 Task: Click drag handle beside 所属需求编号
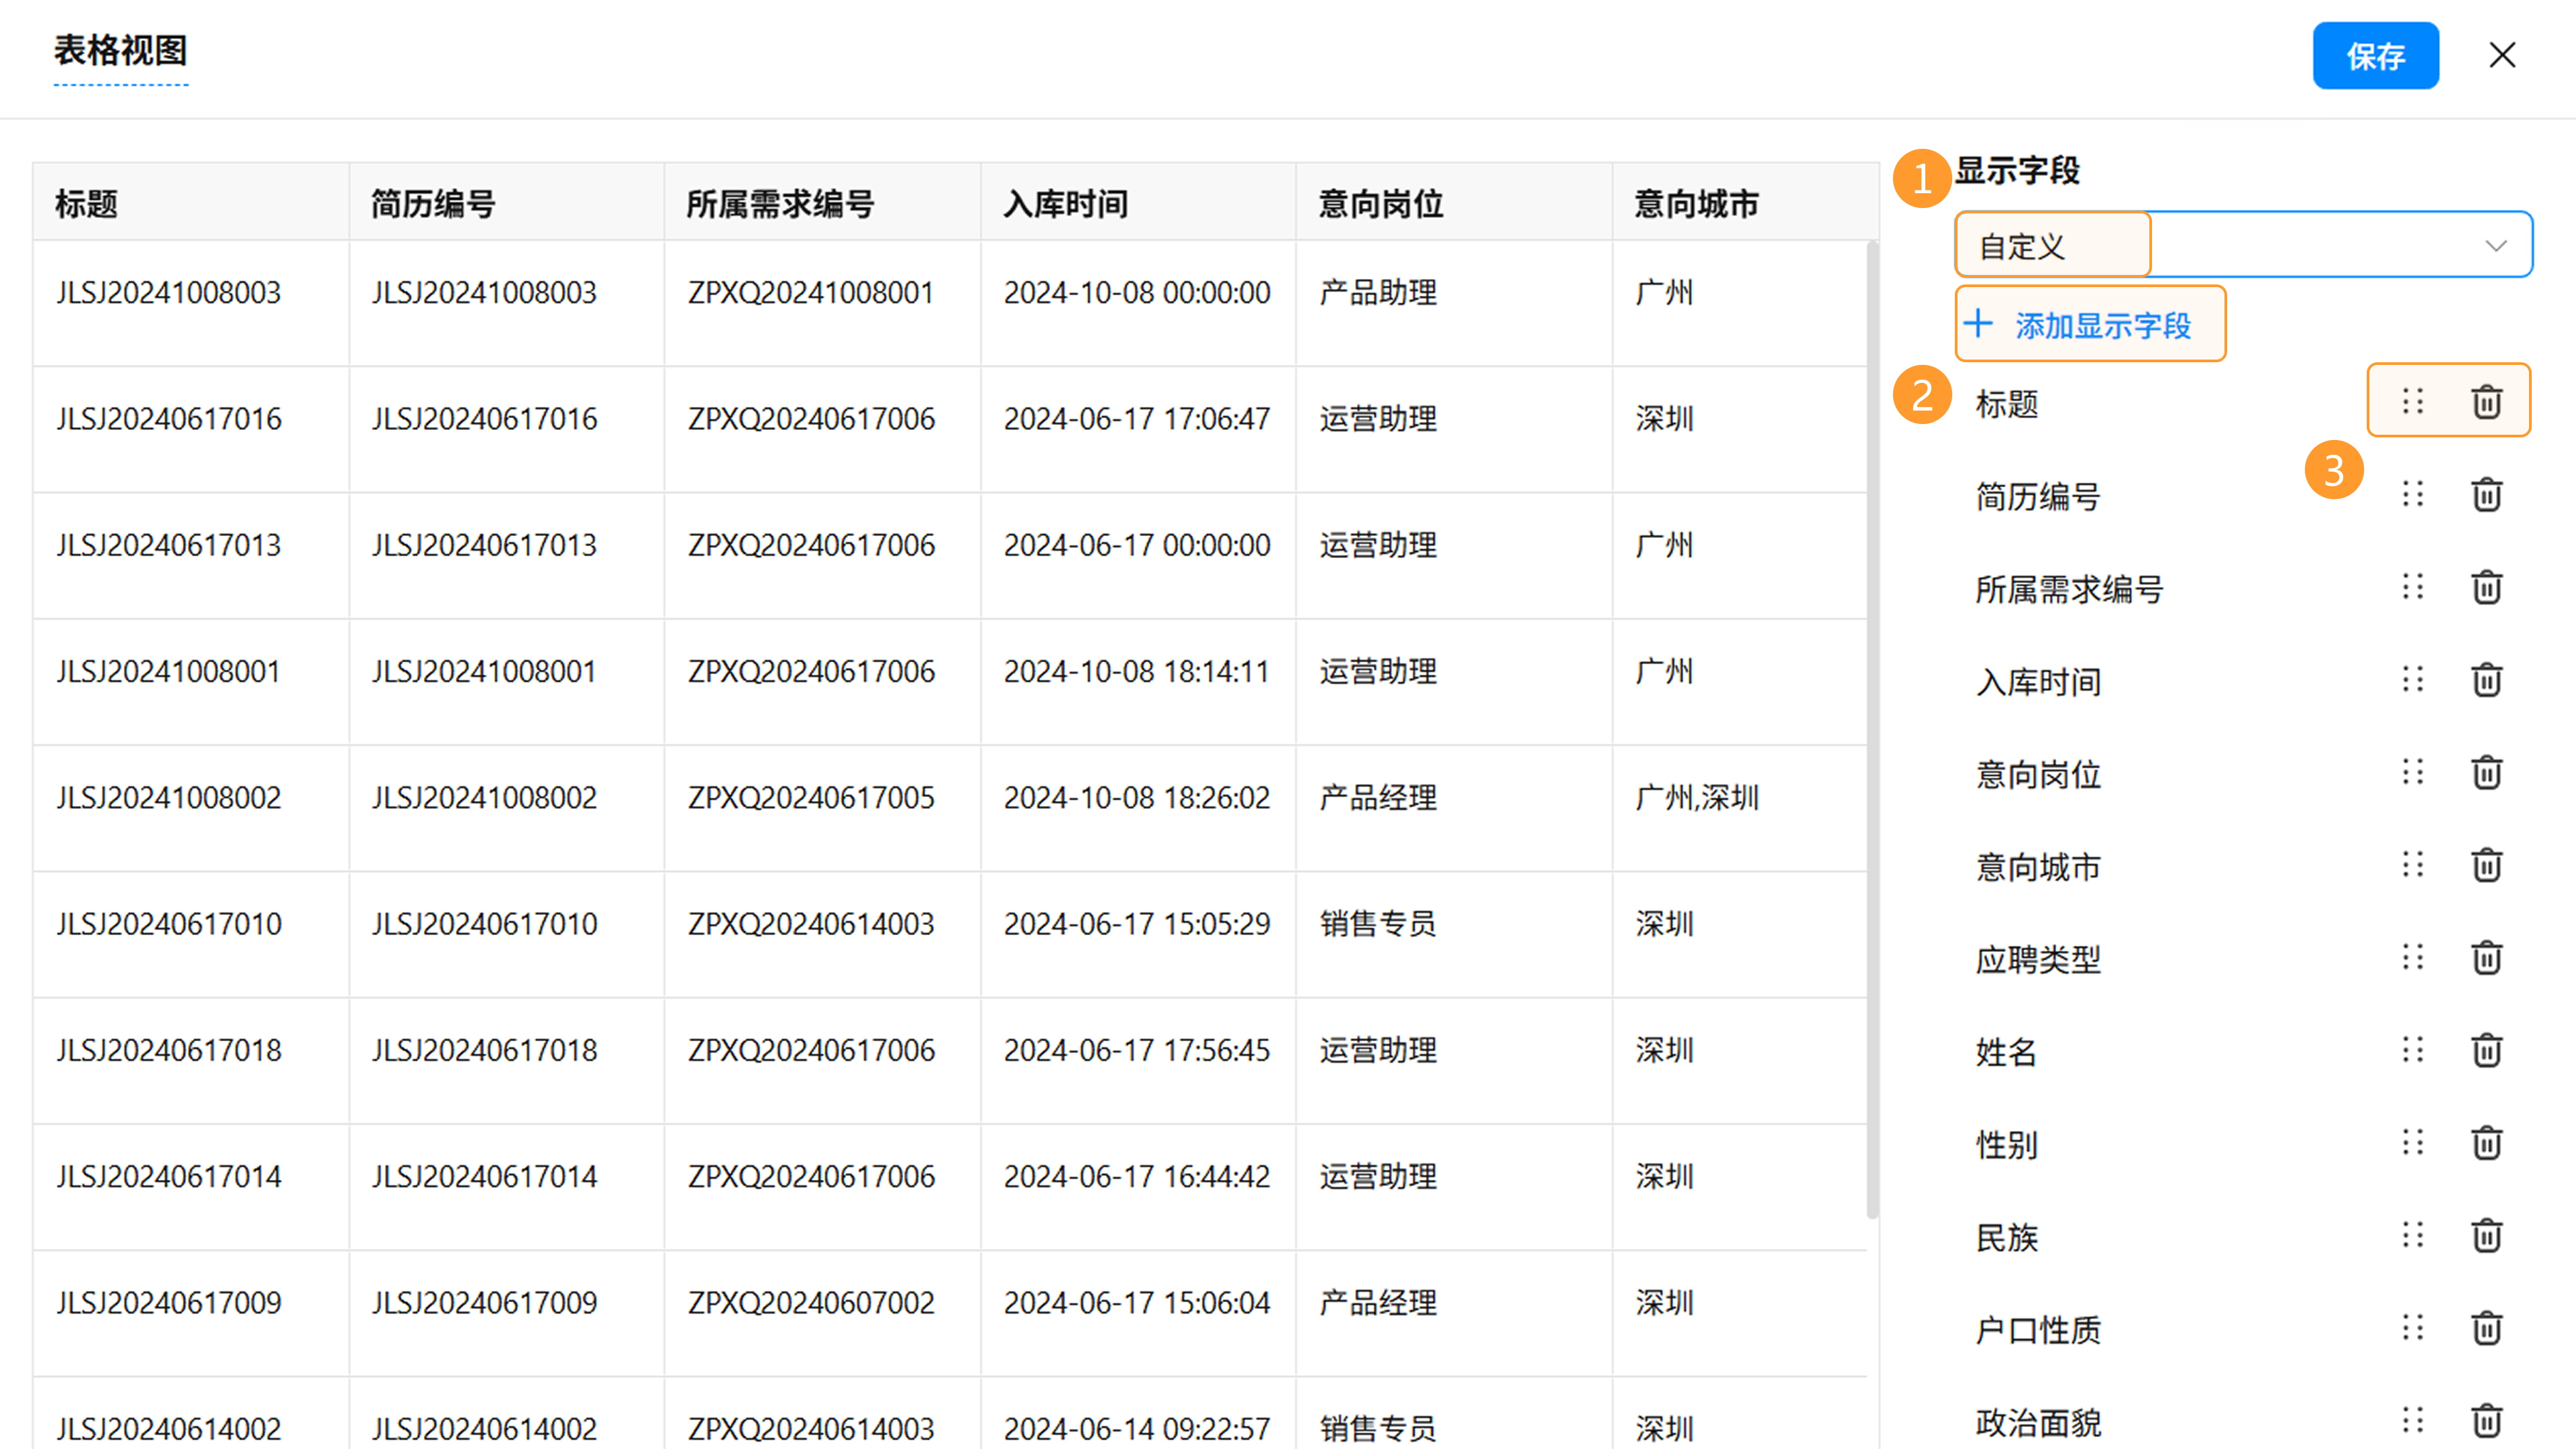[x=2412, y=587]
